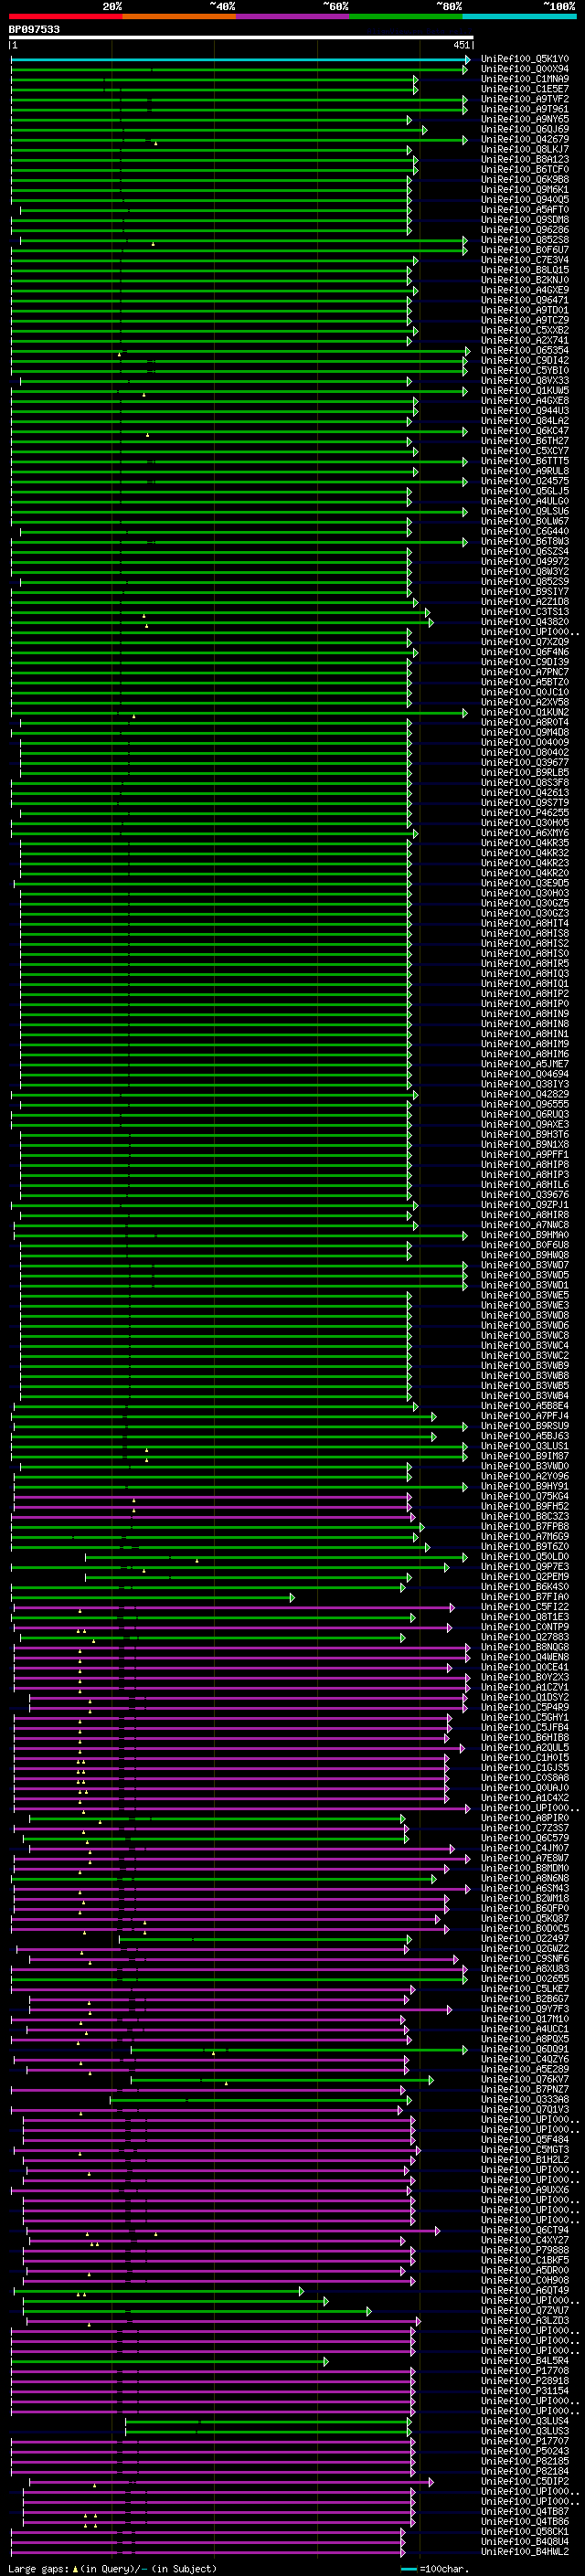Select UniRef100_P28918 in the list
Image resolution: width=585 pixels, height=2576 pixels.
point(524,2381)
